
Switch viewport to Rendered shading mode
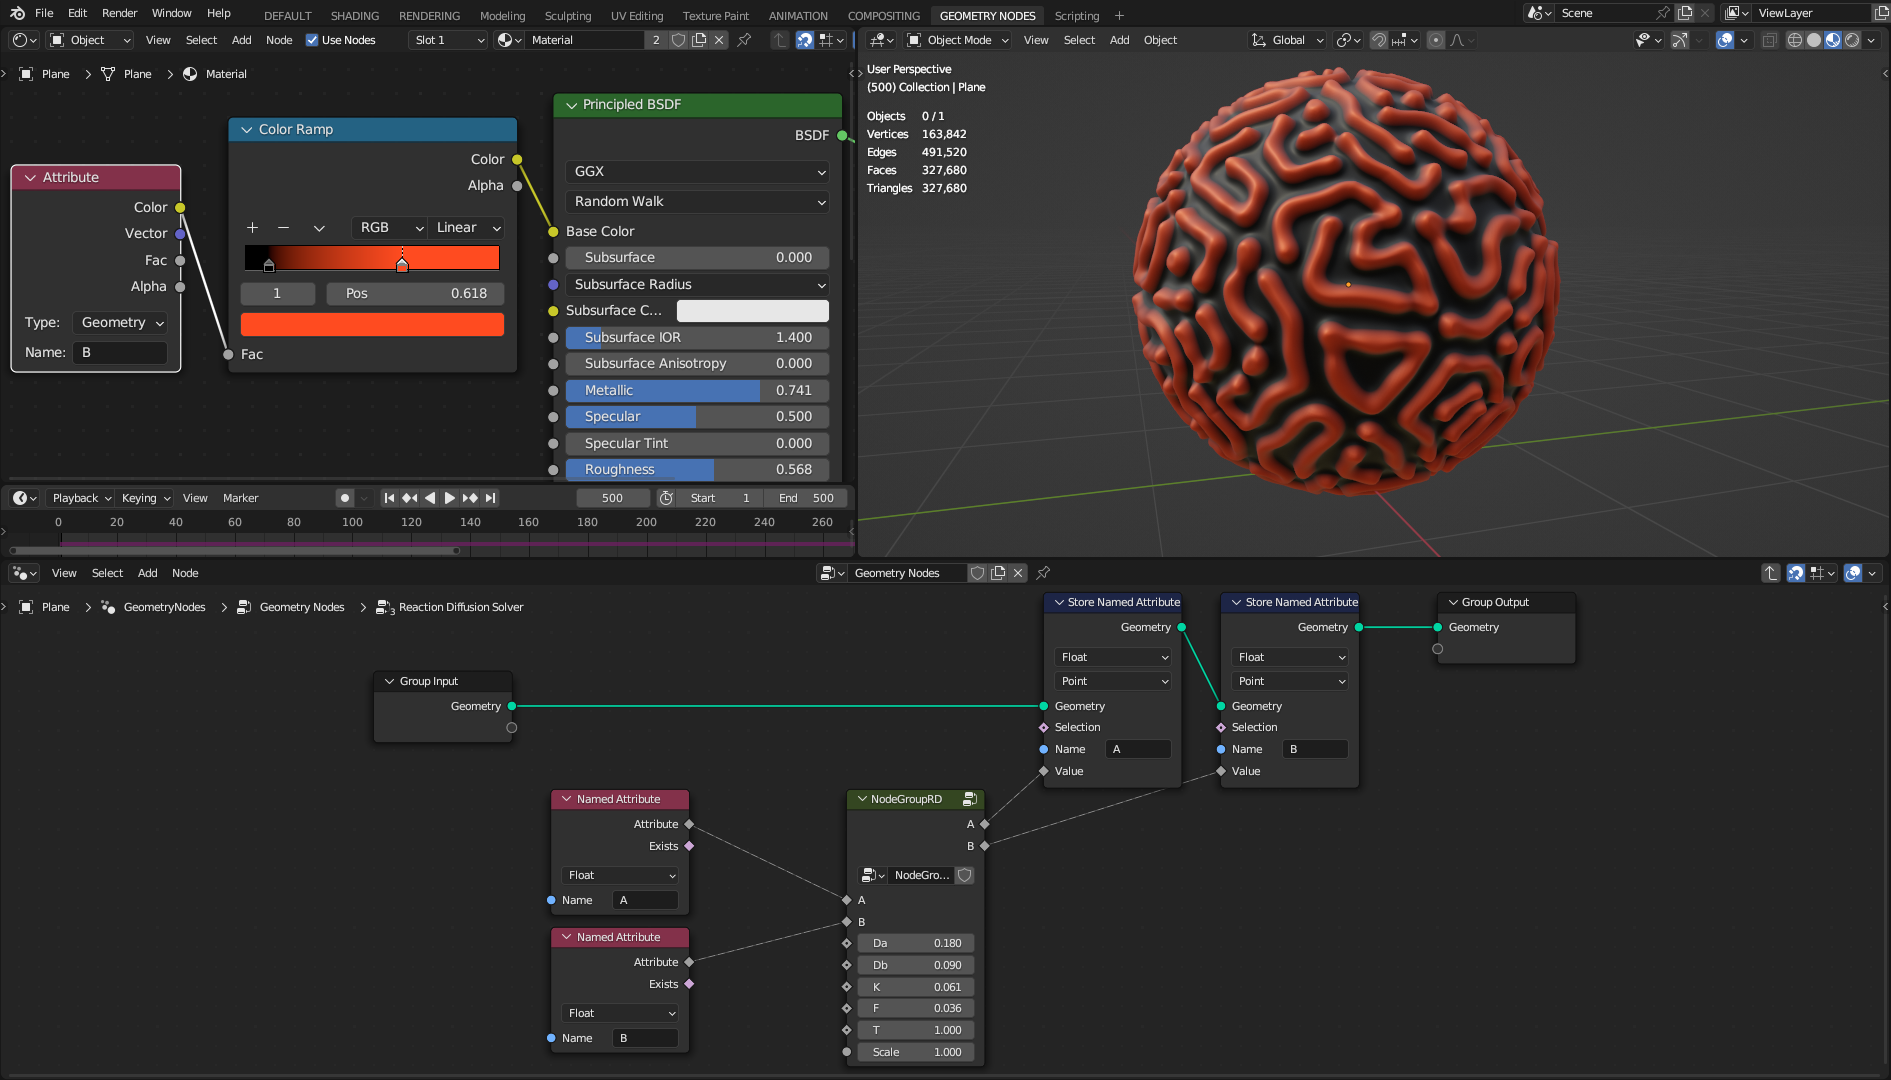point(1850,40)
